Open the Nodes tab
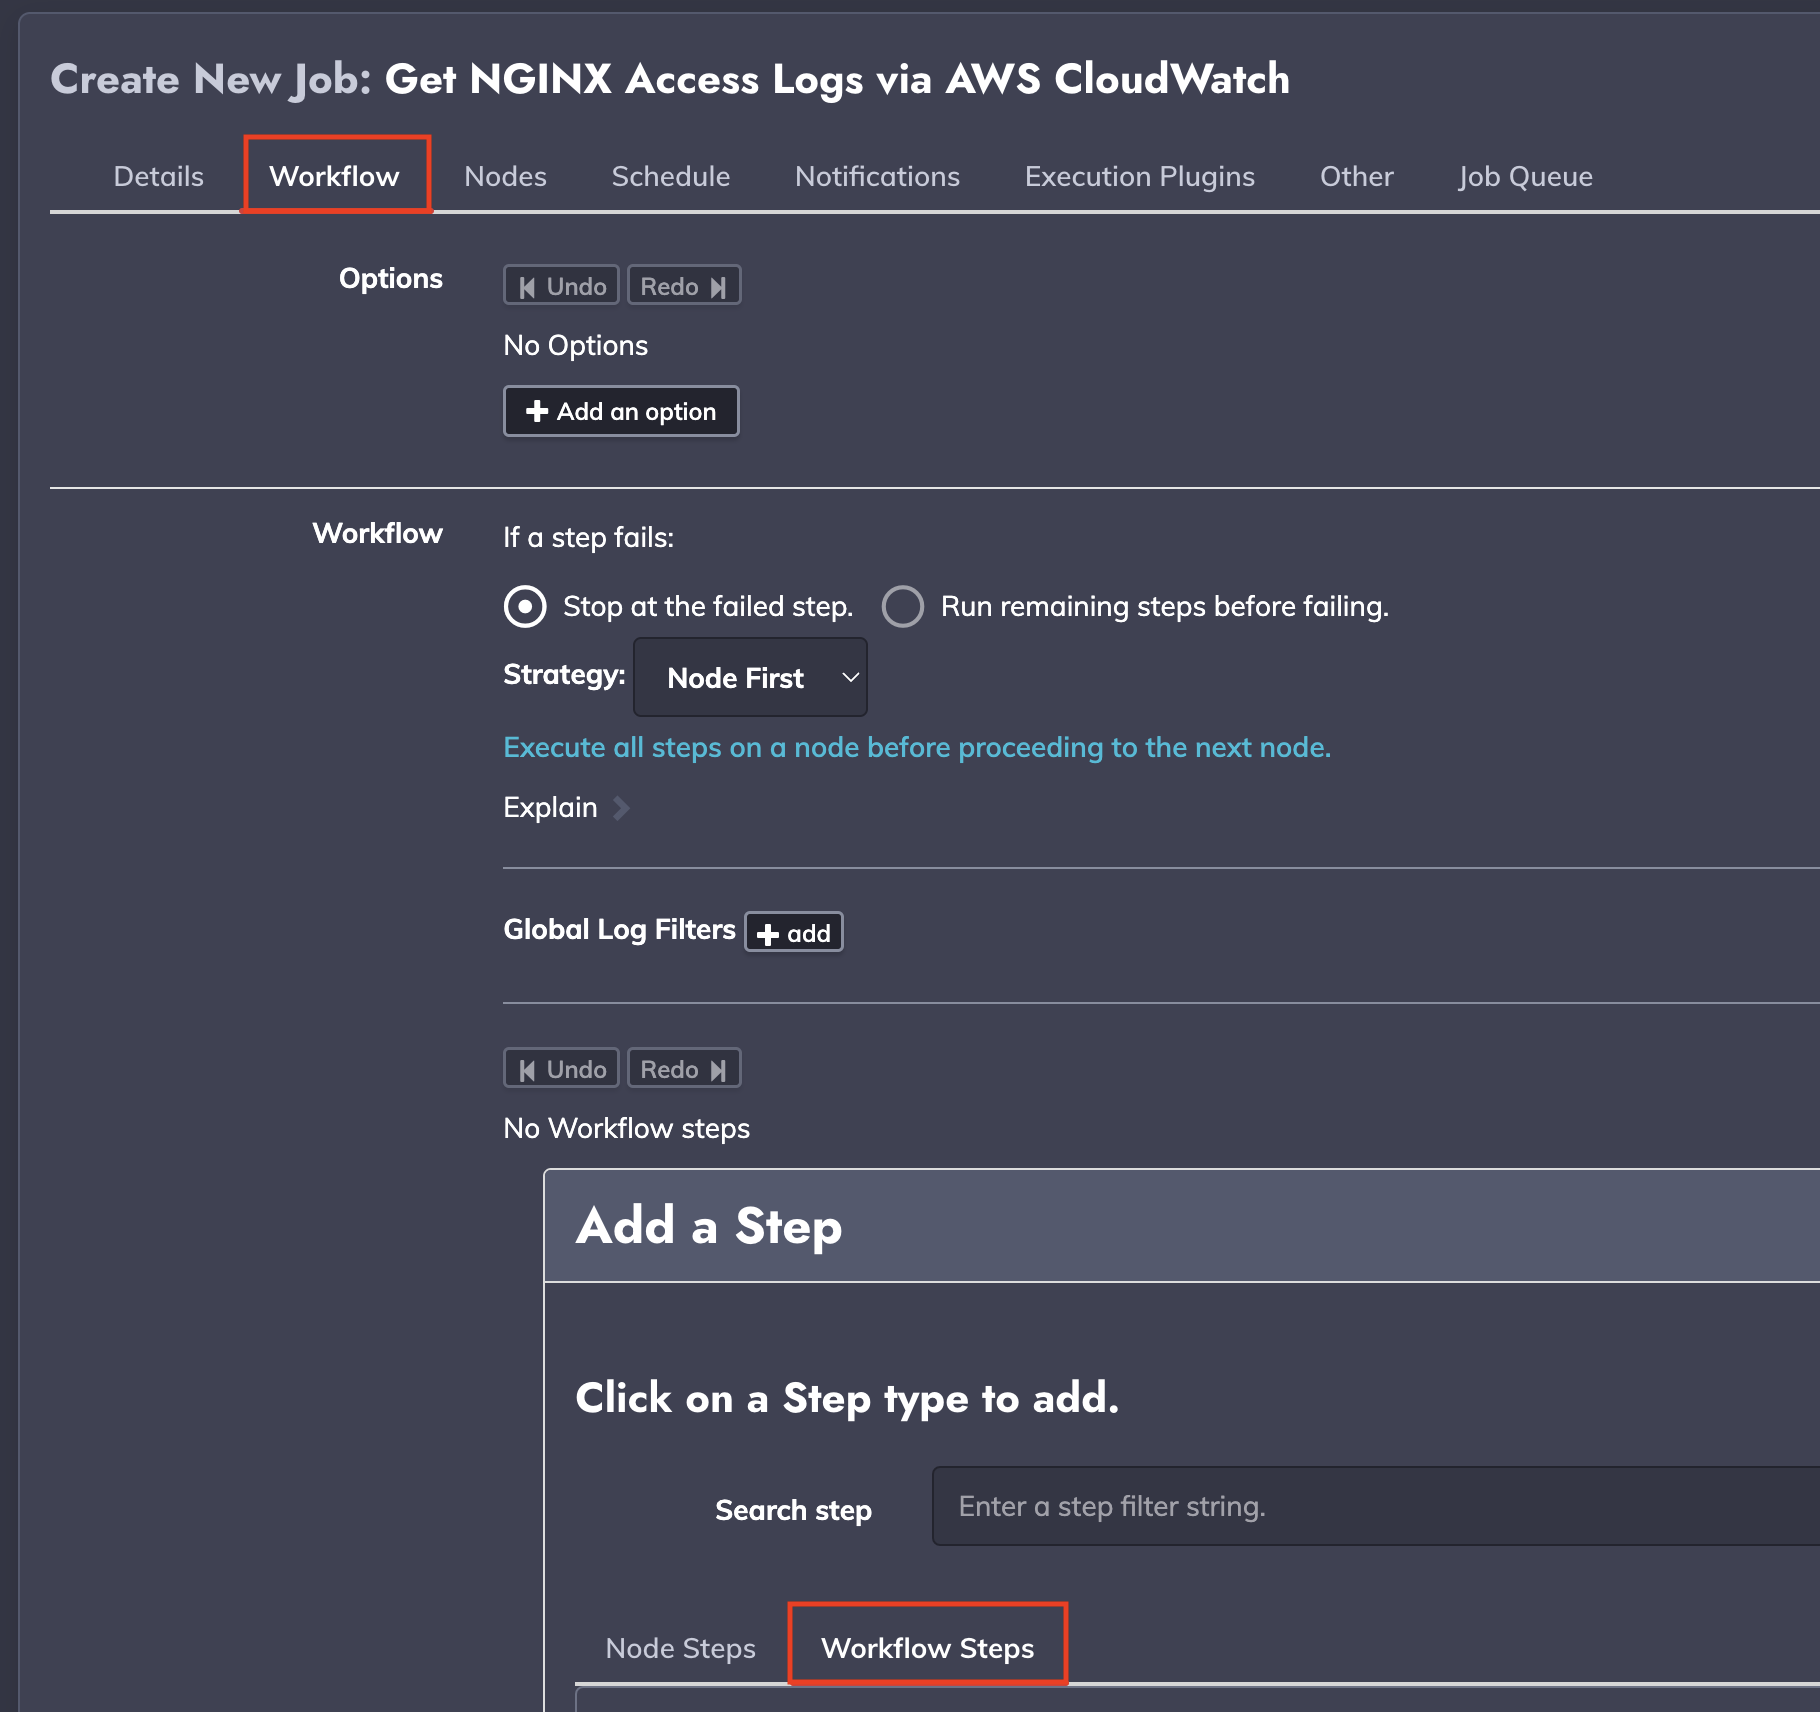Viewport: 1820px width, 1712px height. point(505,176)
